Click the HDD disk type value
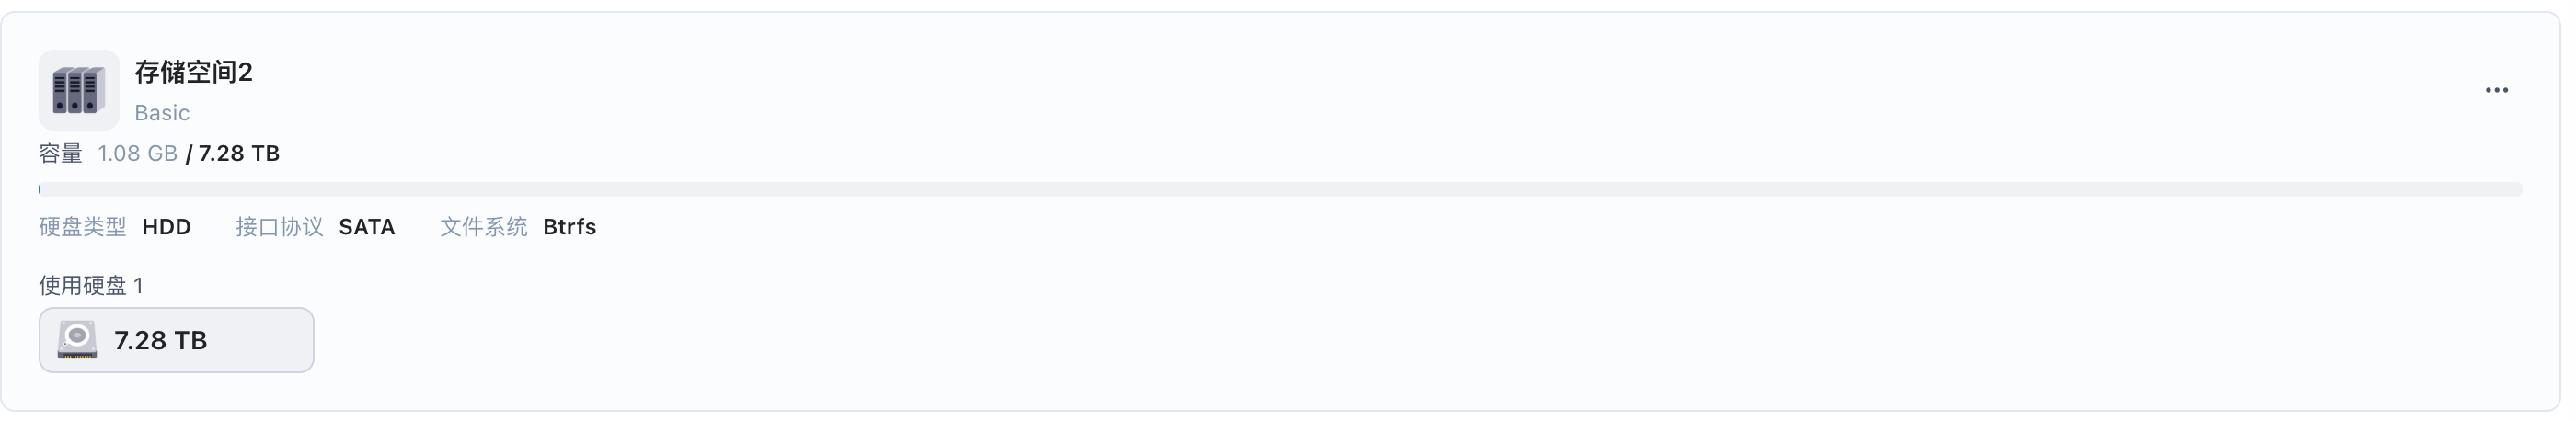 pyautogui.click(x=166, y=227)
